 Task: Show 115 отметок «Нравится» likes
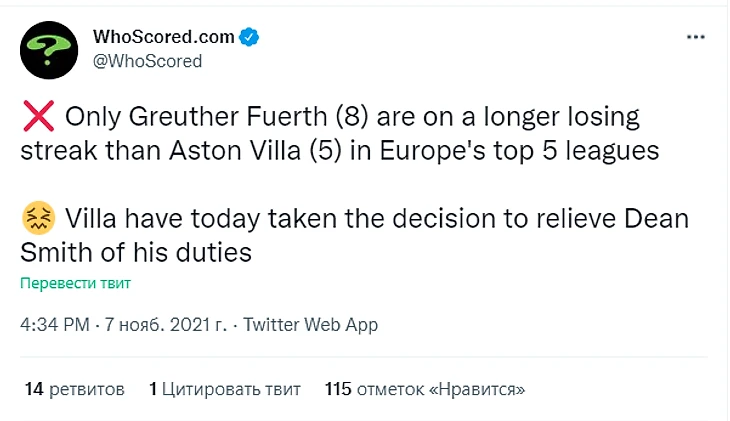pyautogui.click(x=425, y=388)
